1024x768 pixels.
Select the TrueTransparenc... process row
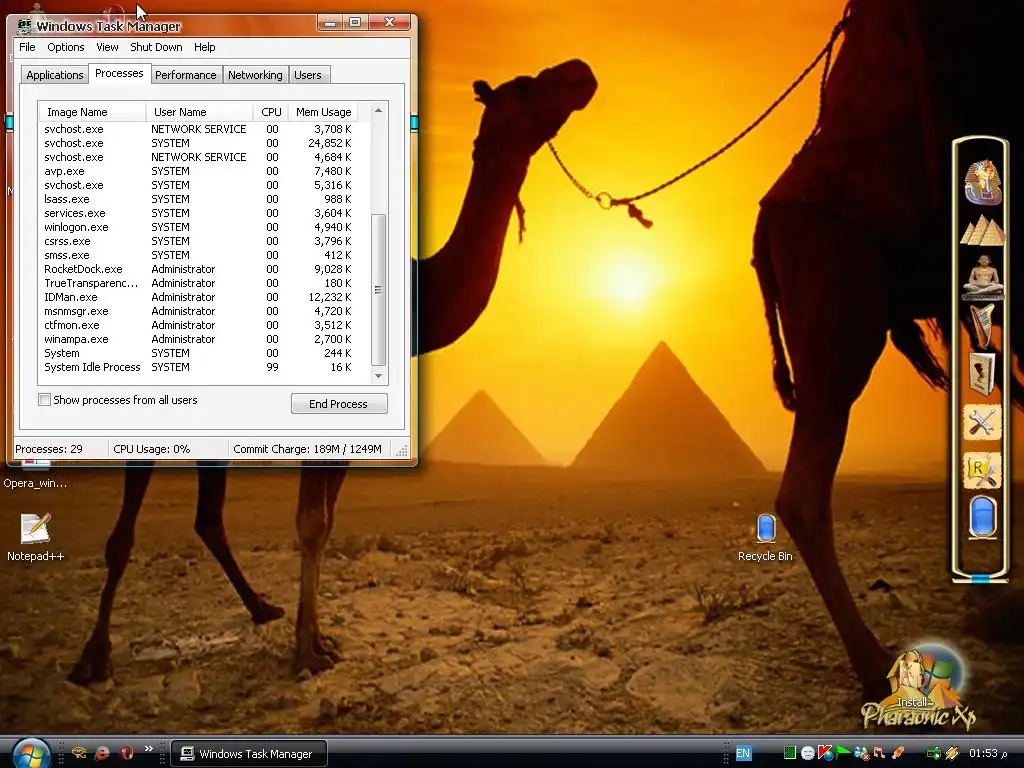coord(198,283)
